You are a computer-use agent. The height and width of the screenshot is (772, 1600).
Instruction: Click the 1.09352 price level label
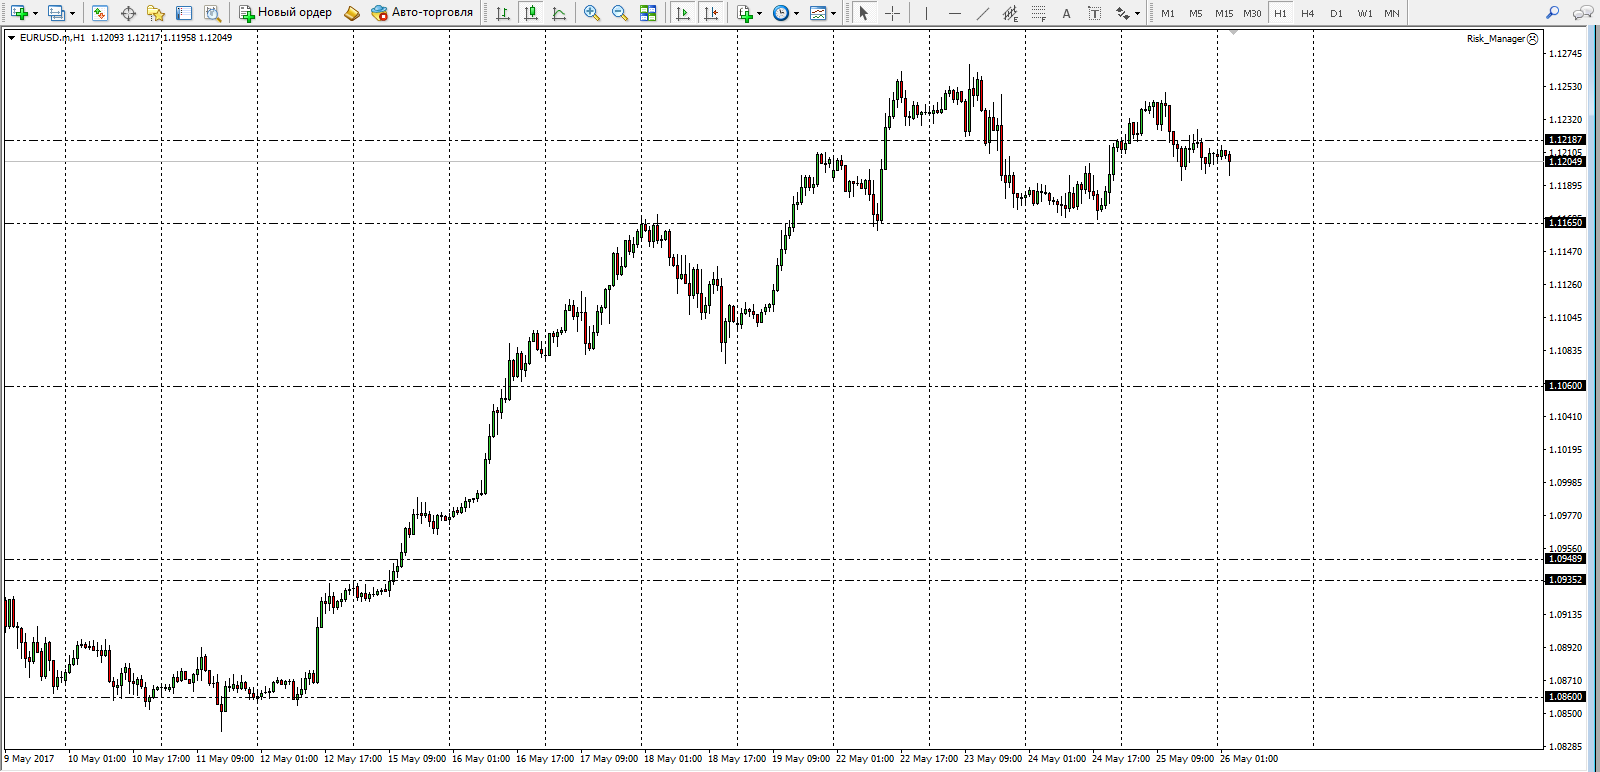coord(1565,580)
